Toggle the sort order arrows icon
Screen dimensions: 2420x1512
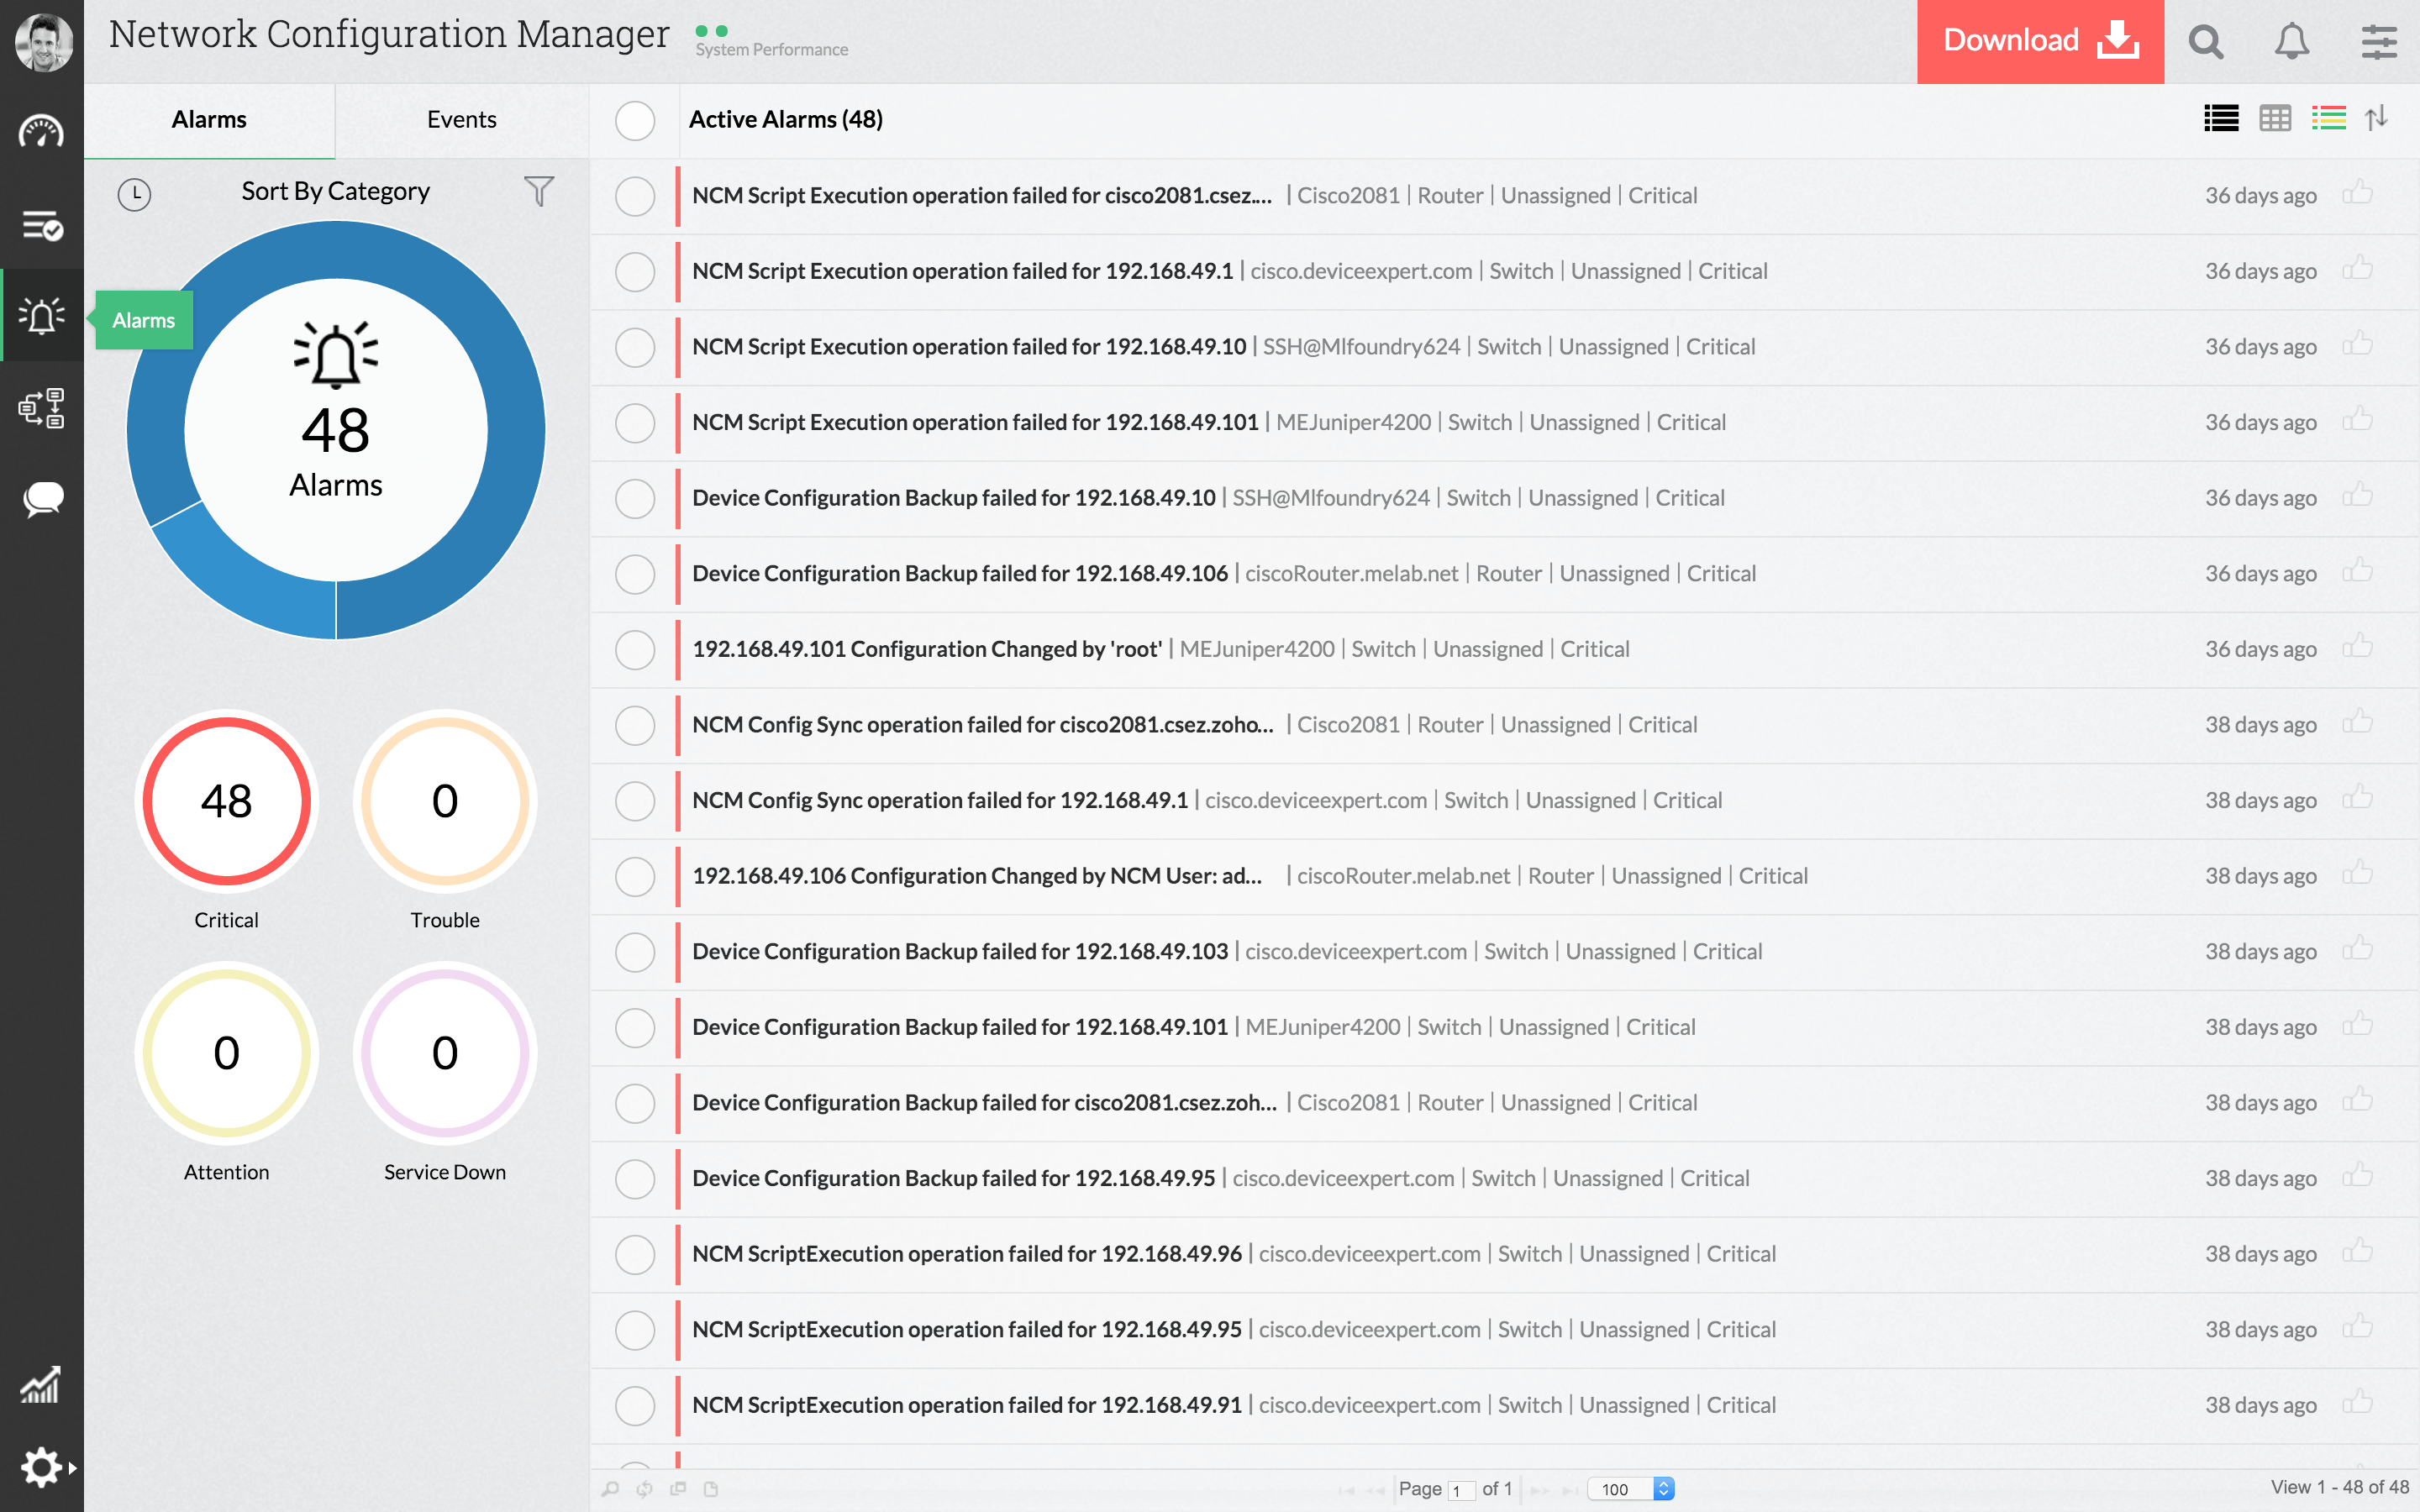point(2377,119)
